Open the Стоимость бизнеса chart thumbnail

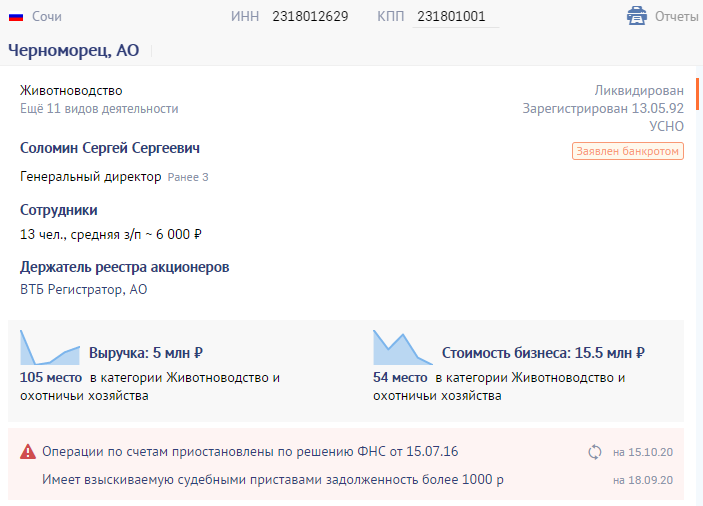pyautogui.click(x=403, y=347)
